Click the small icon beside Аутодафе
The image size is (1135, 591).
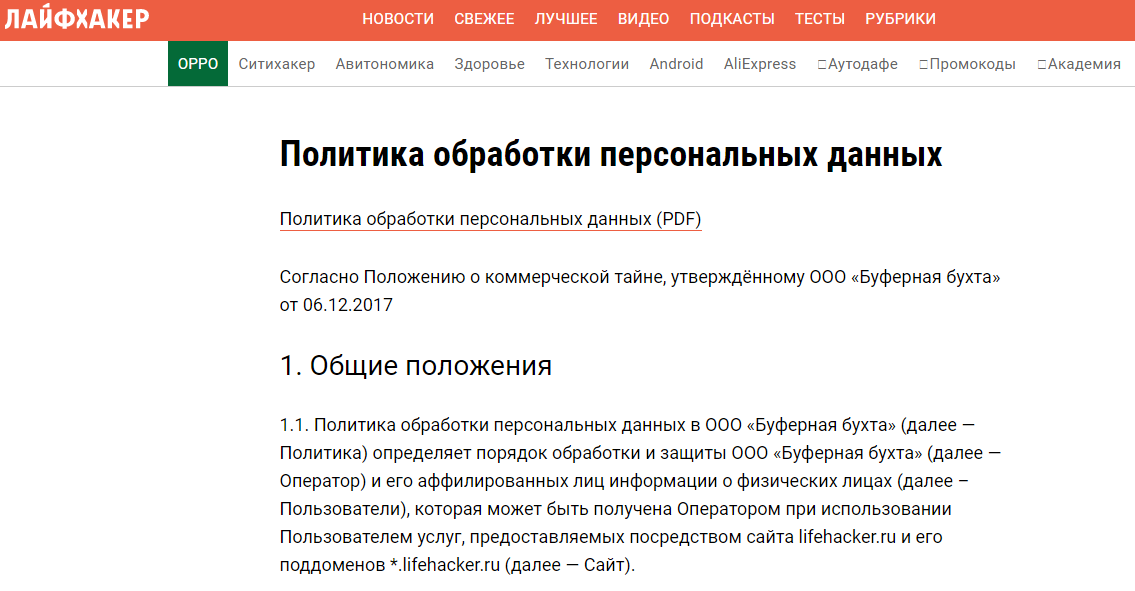(822, 62)
